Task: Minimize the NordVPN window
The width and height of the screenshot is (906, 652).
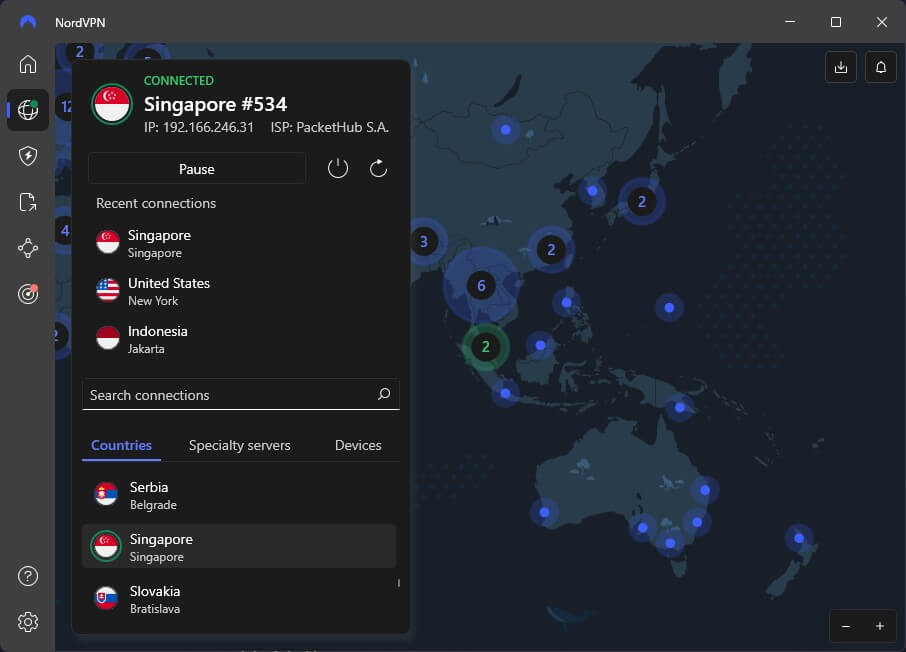Action: [x=790, y=22]
